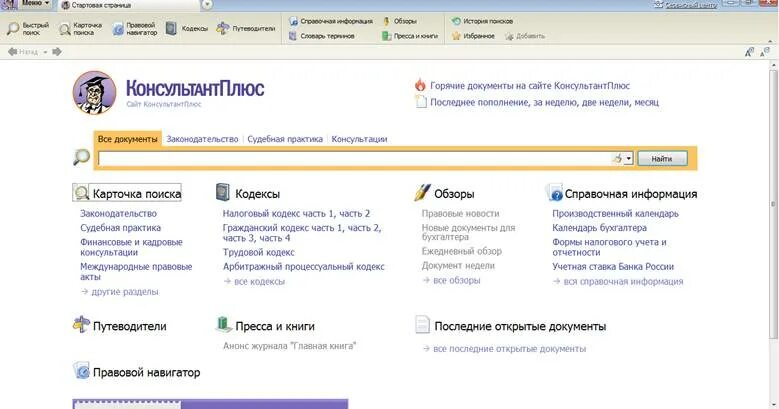The width and height of the screenshot is (779, 409).
Task: Click the flame icon for hot documents
Action: [x=420, y=85]
